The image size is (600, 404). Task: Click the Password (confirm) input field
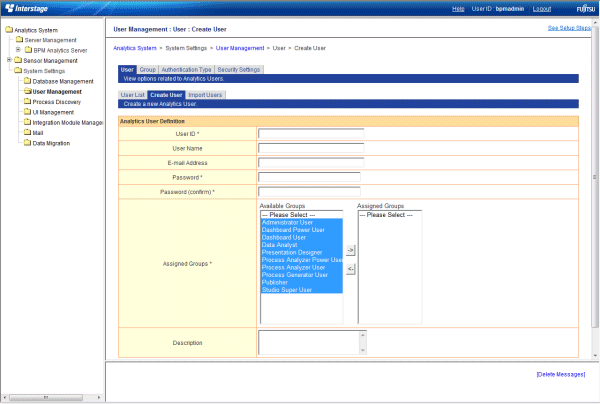309,191
